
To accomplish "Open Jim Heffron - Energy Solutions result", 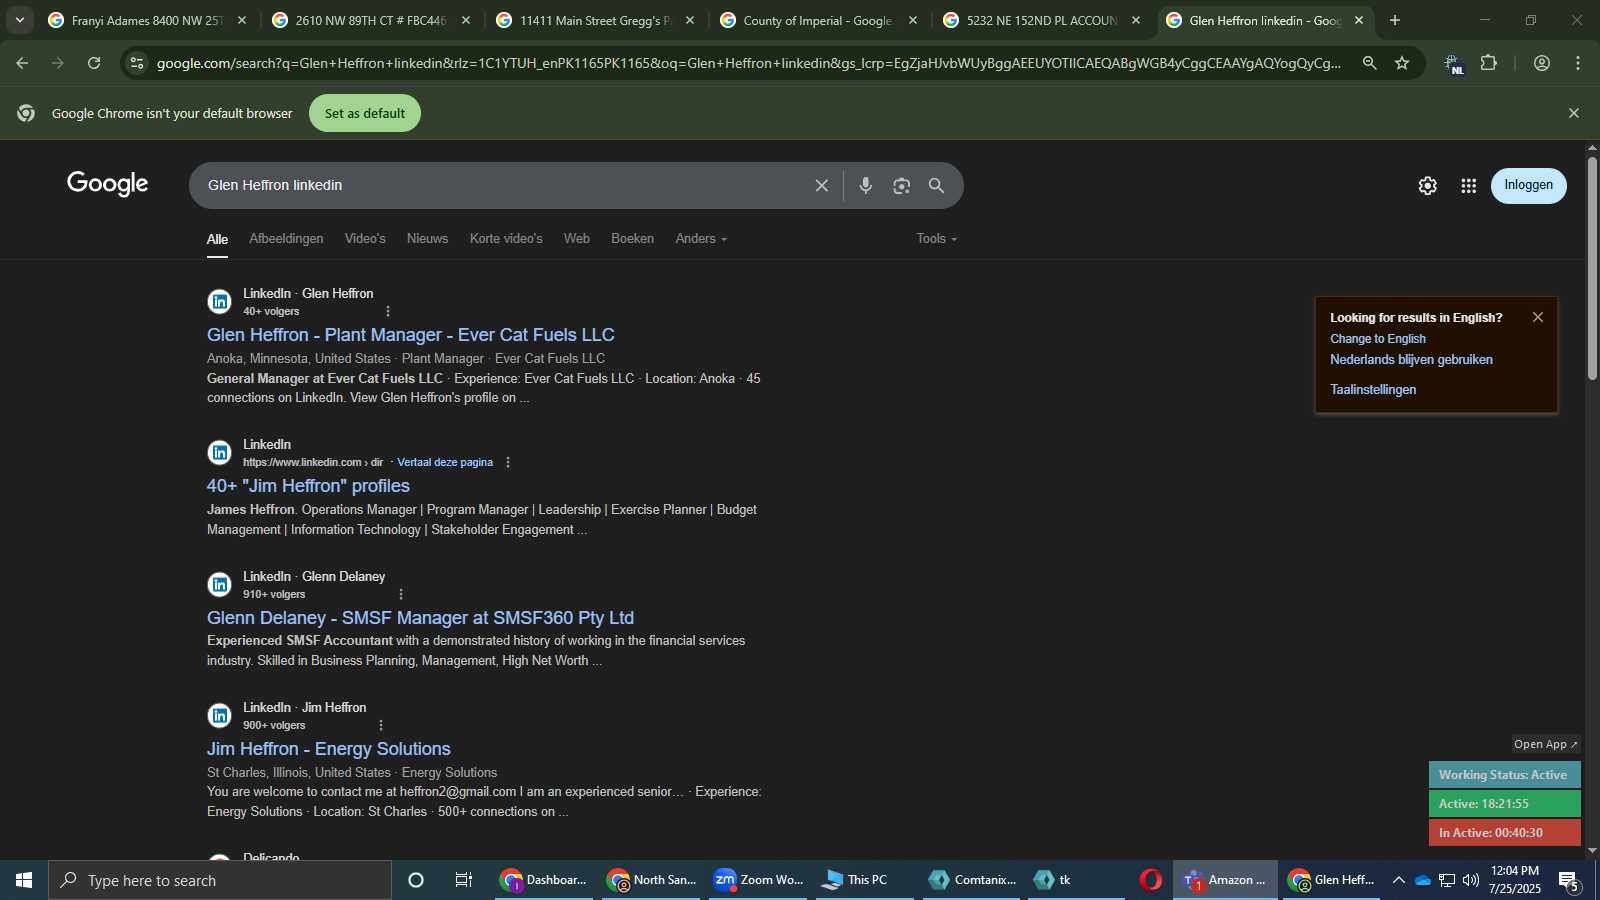I will point(328,749).
